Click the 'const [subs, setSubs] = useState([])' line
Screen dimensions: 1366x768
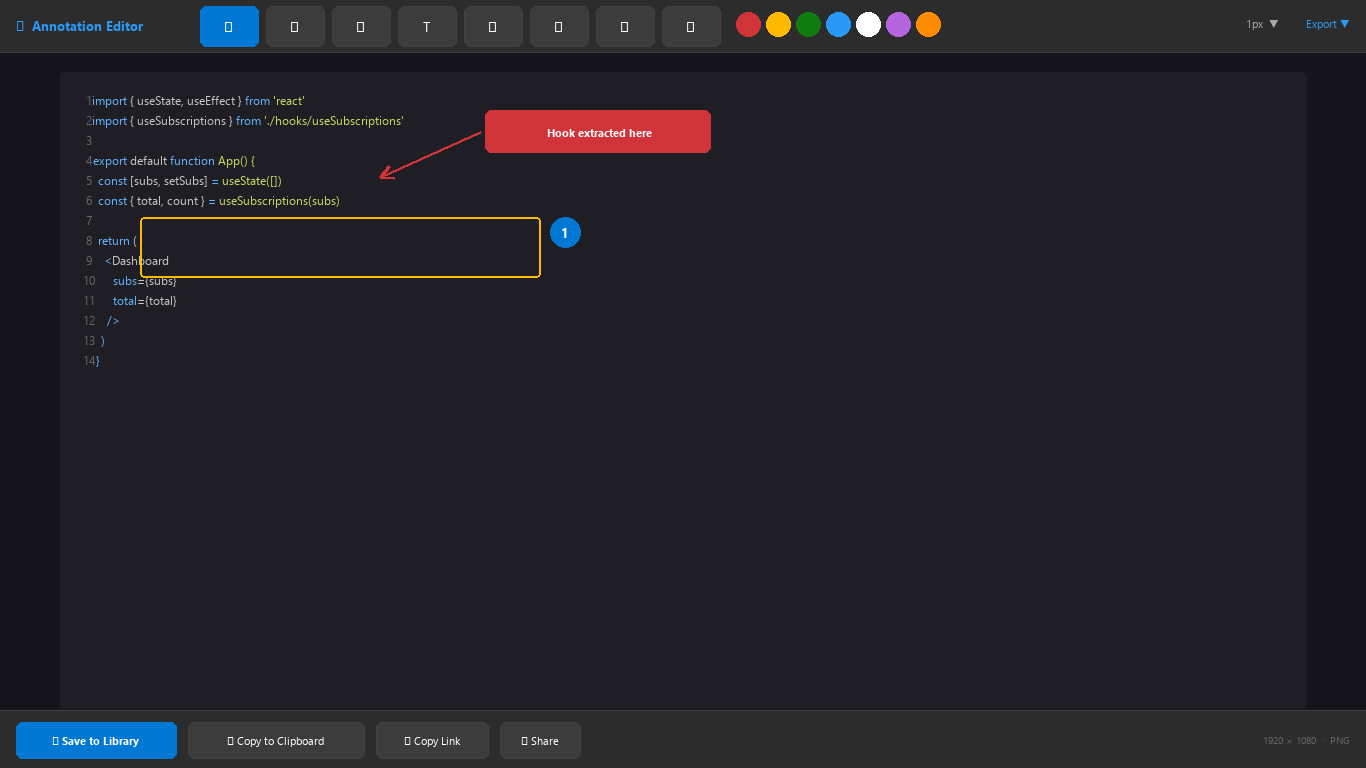pos(190,181)
